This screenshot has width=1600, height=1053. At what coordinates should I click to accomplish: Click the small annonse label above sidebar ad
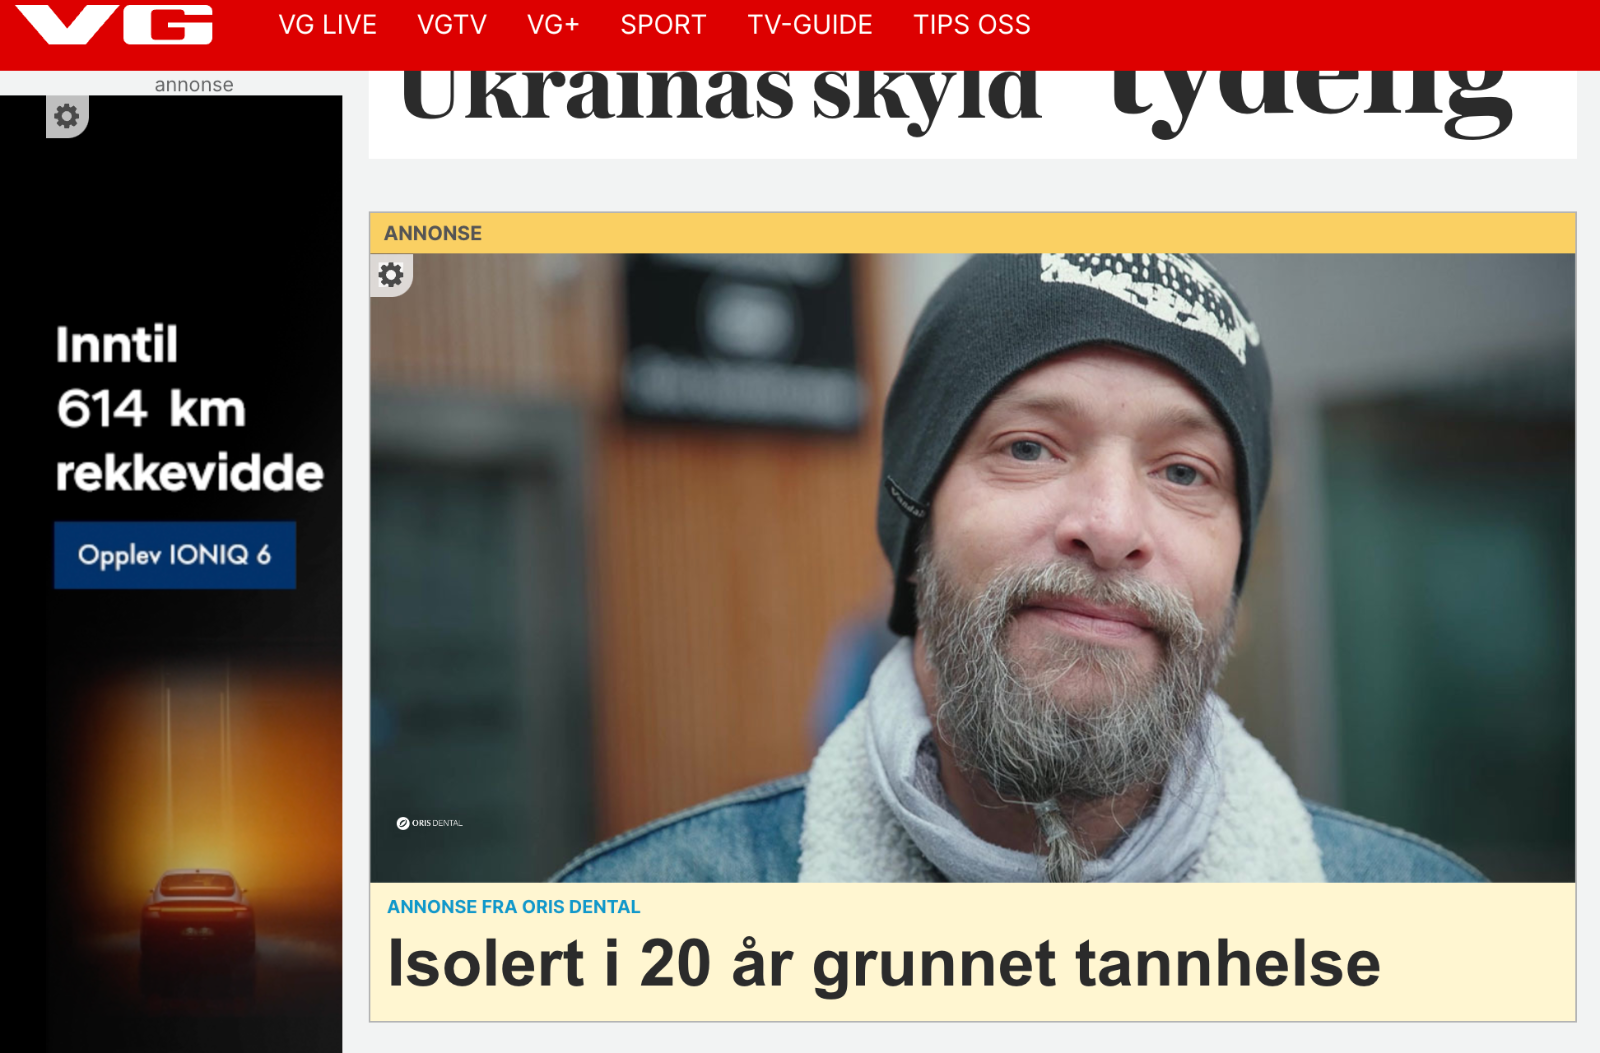[x=194, y=85]
